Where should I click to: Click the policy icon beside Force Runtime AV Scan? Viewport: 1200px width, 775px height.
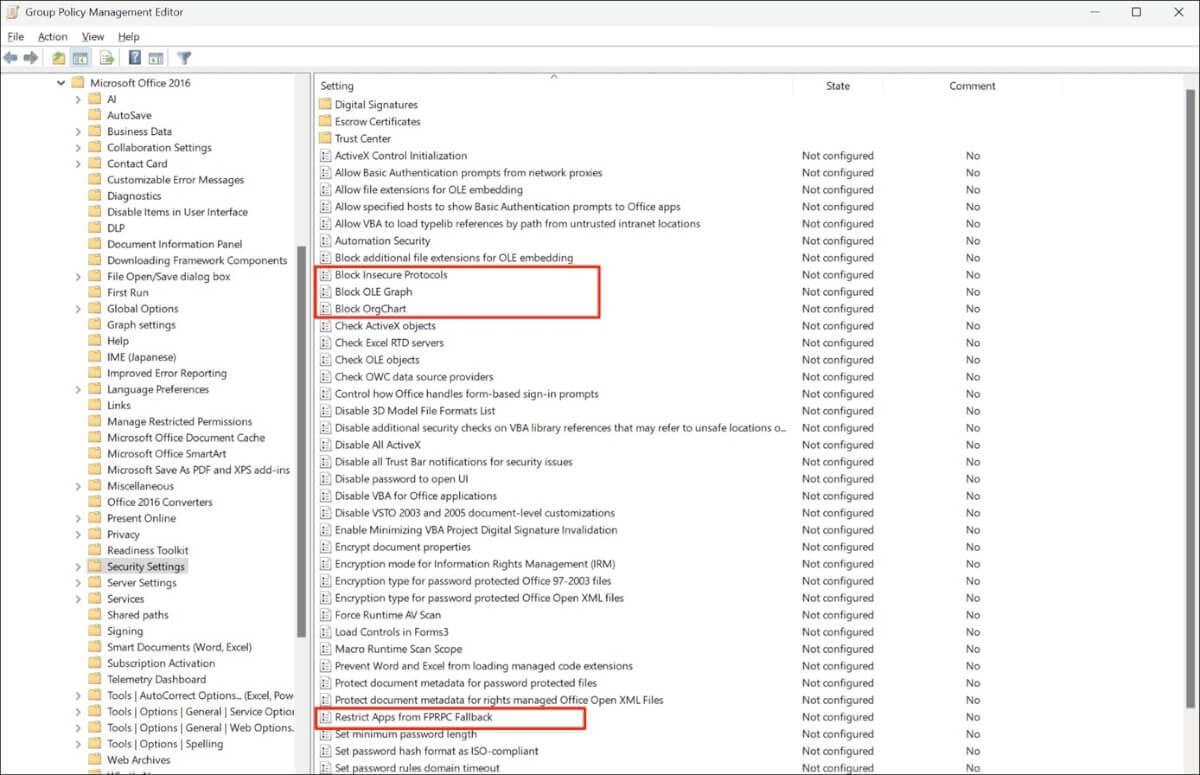325,614
